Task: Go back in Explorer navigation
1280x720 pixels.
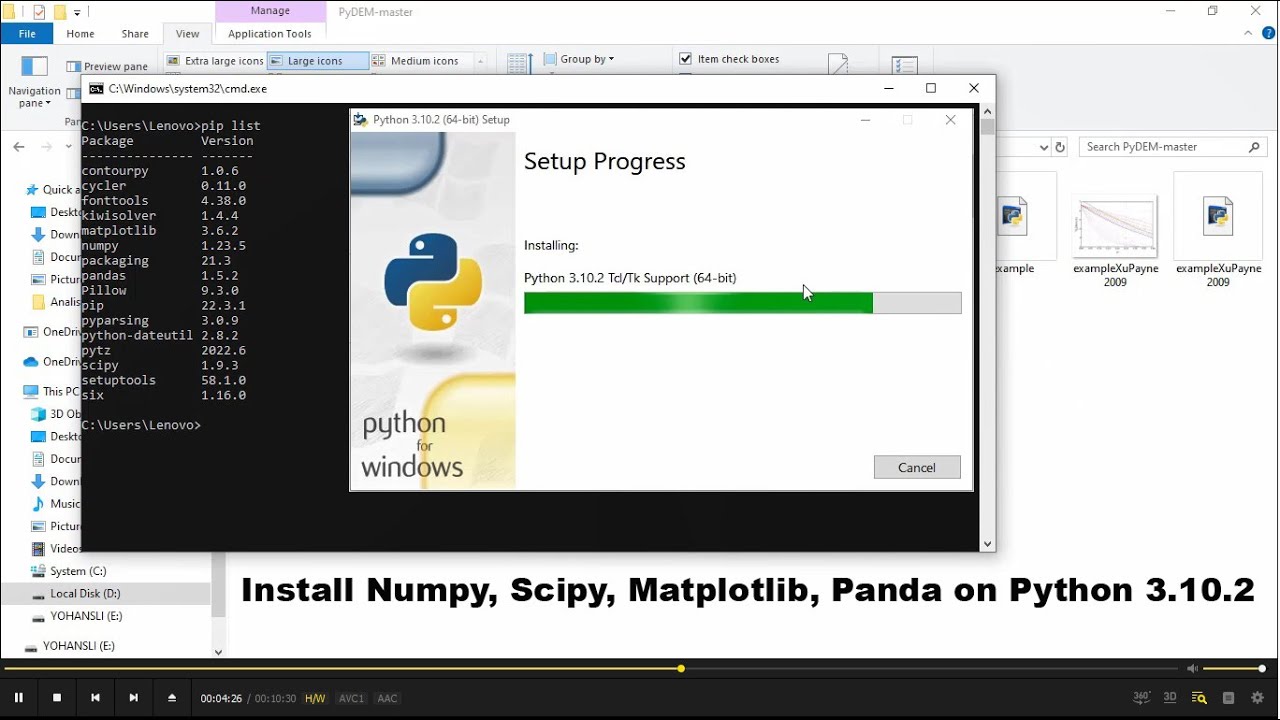Action: pyautogui.click(x=18, y=146)
